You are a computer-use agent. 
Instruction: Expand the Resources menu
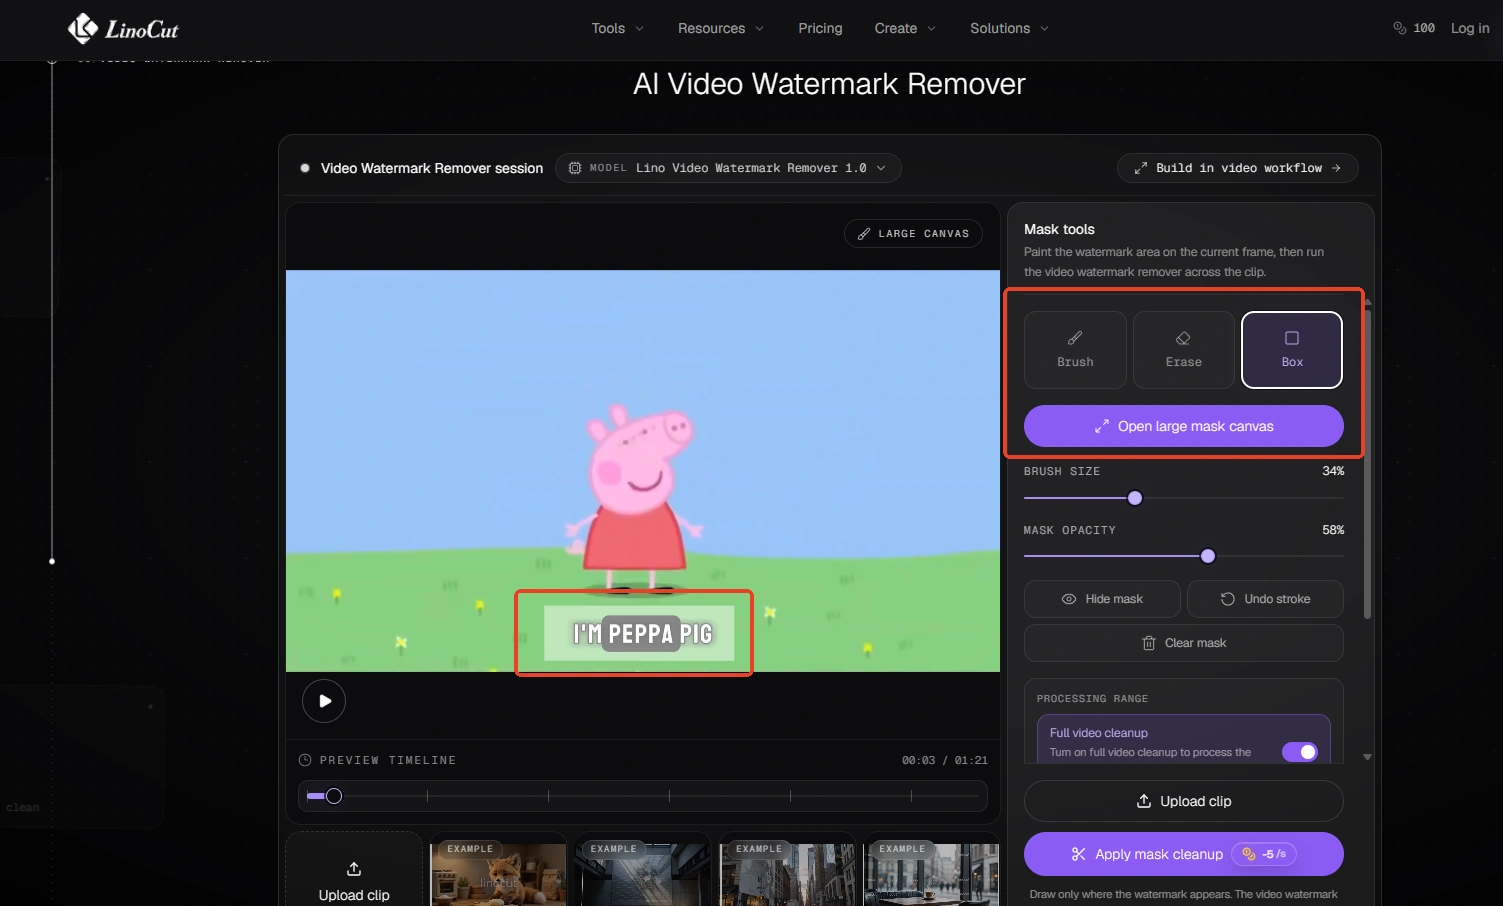pos(720,28)
